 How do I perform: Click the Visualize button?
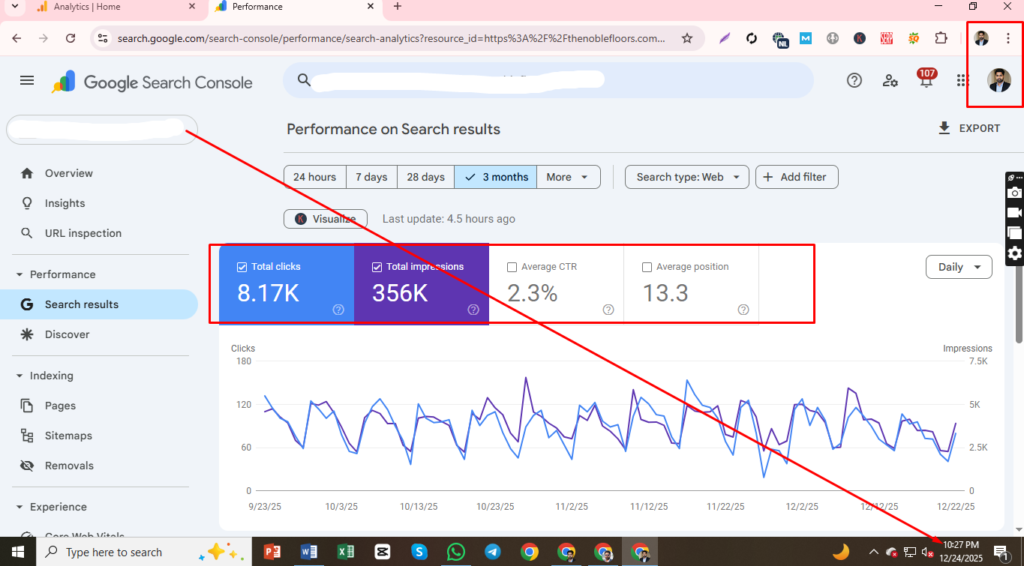(x=325, y=219)
